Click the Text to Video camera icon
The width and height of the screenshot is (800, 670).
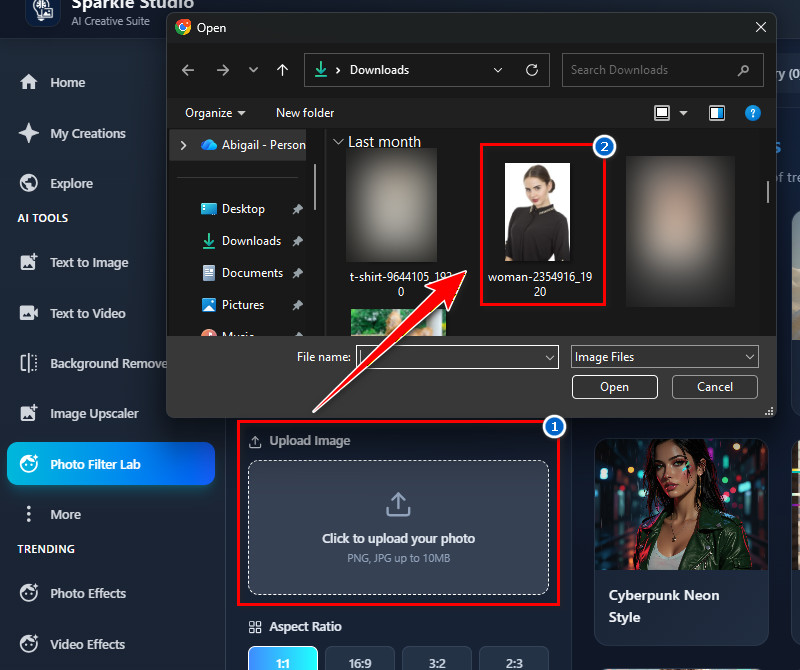tap(29, 313)
